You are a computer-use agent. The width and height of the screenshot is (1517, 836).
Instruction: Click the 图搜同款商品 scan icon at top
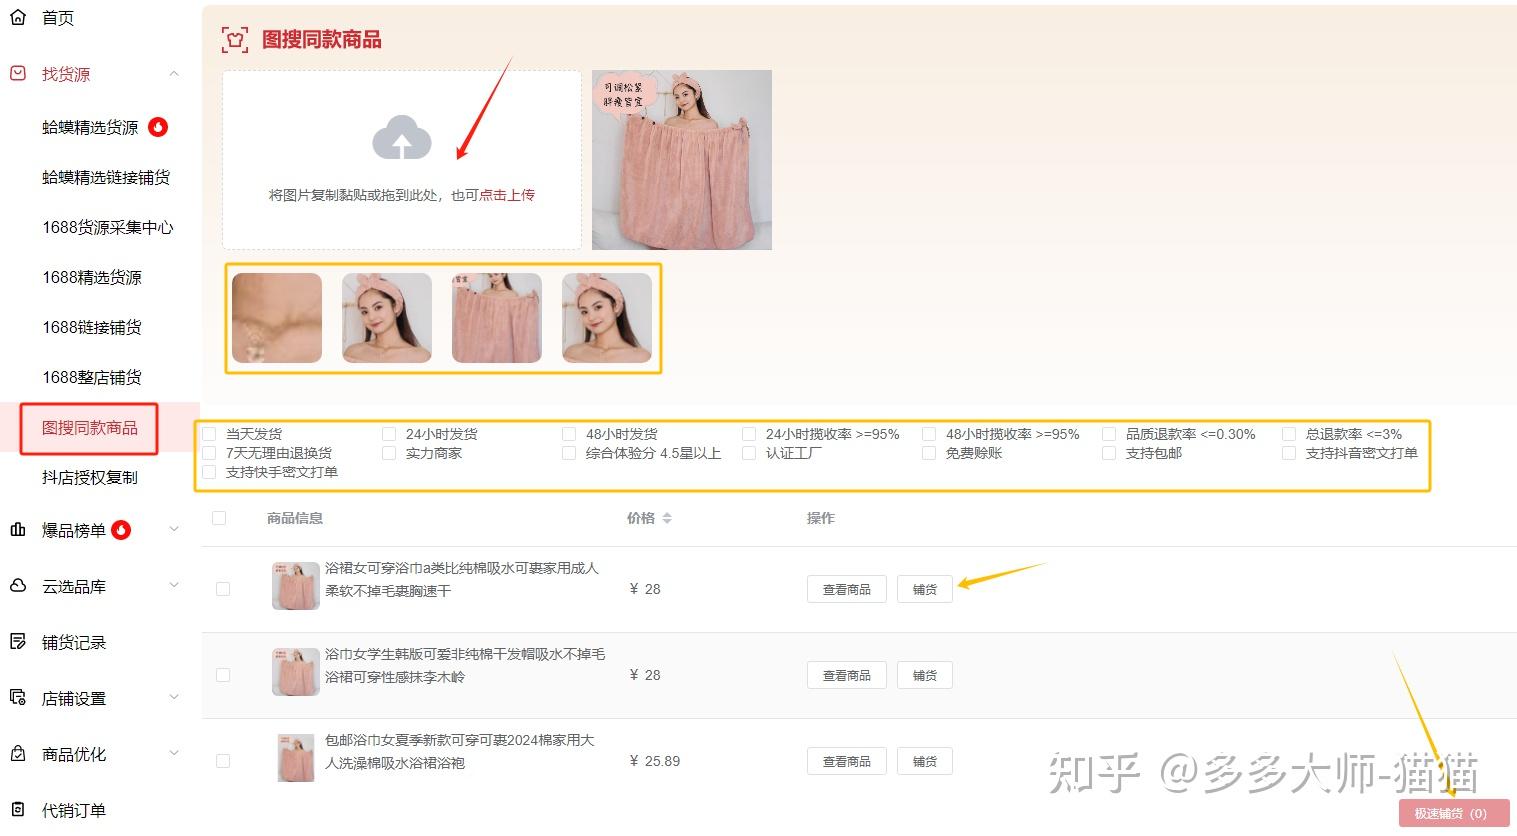(x=234, y=39)
